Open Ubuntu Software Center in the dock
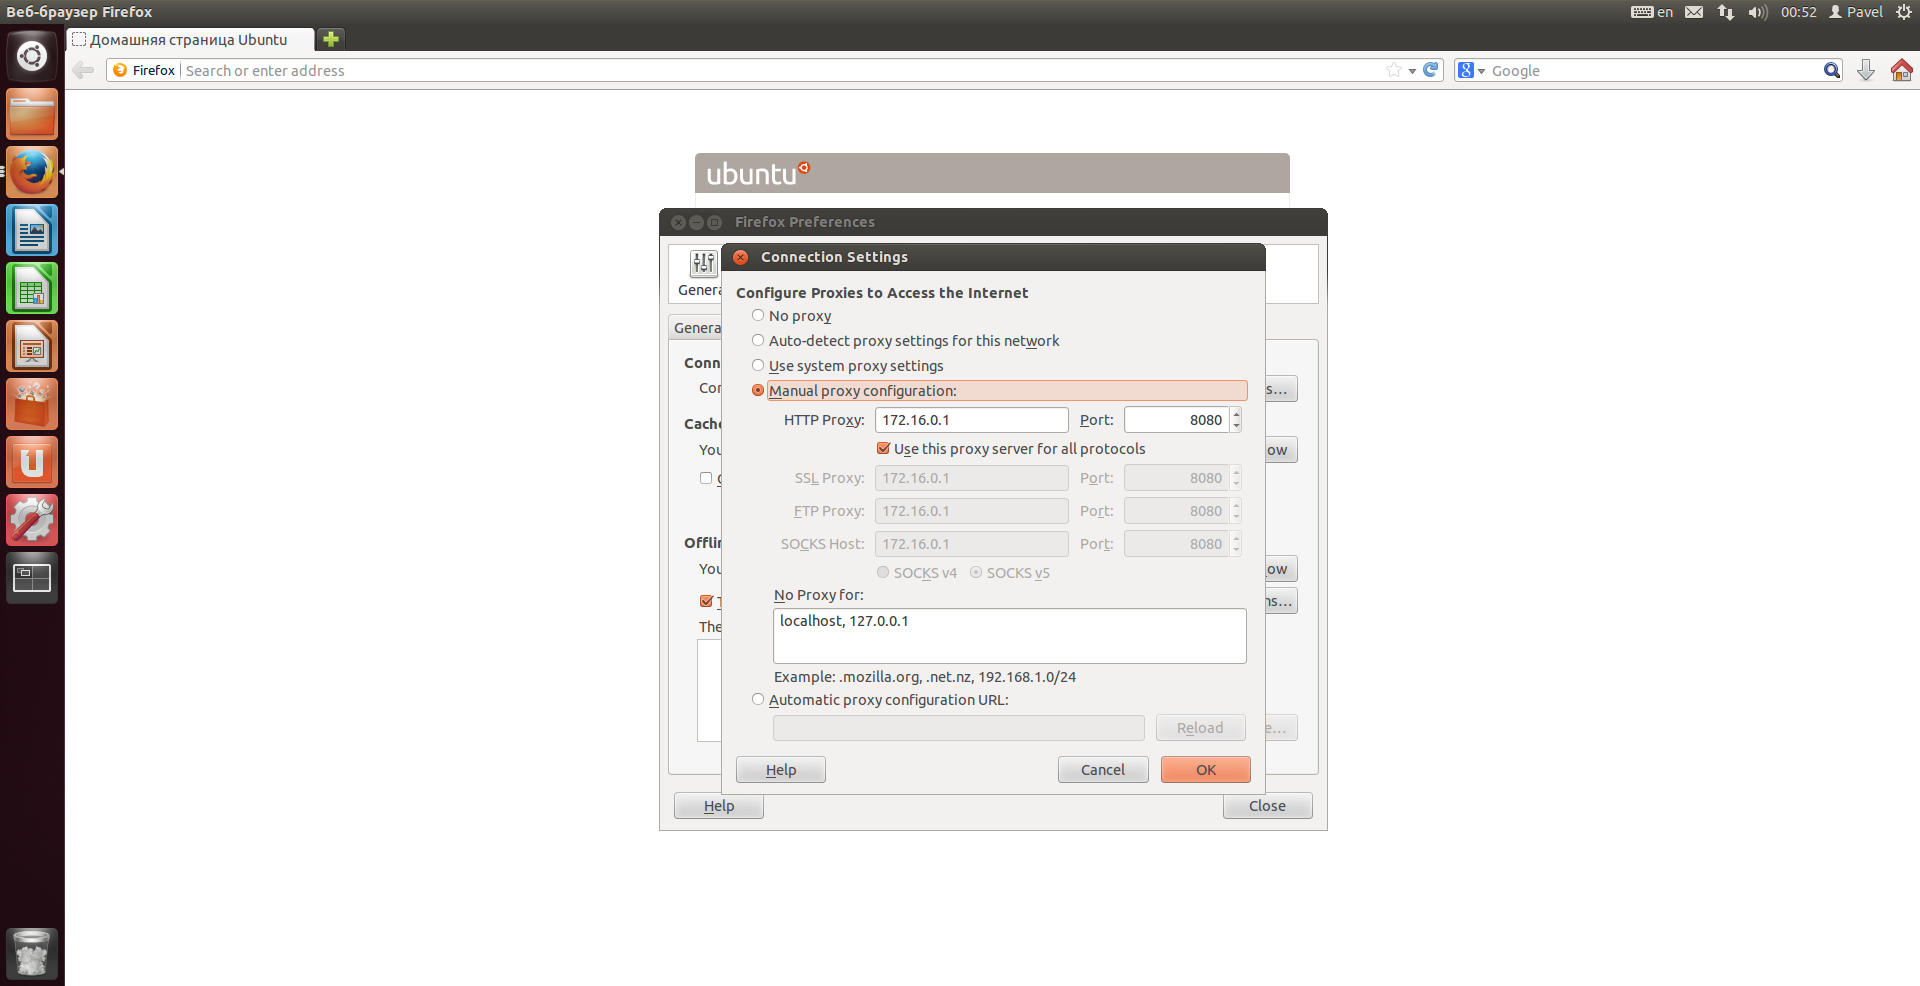Screen dimensions: 1920x986 click(x=32, y=404)
